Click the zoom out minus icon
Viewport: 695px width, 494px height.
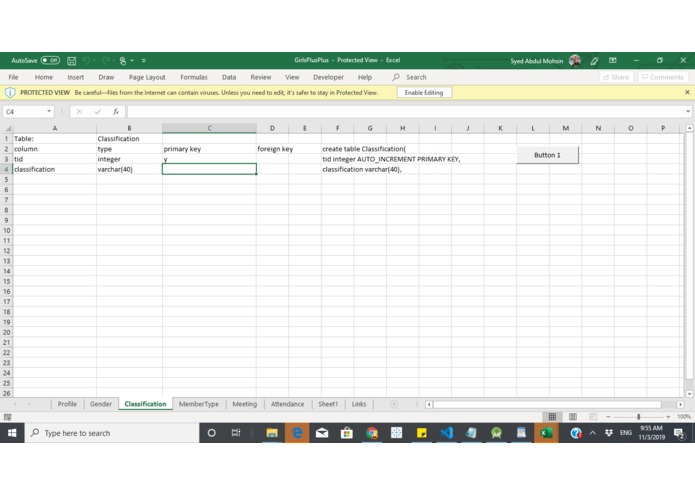click(x=608, y=416)
